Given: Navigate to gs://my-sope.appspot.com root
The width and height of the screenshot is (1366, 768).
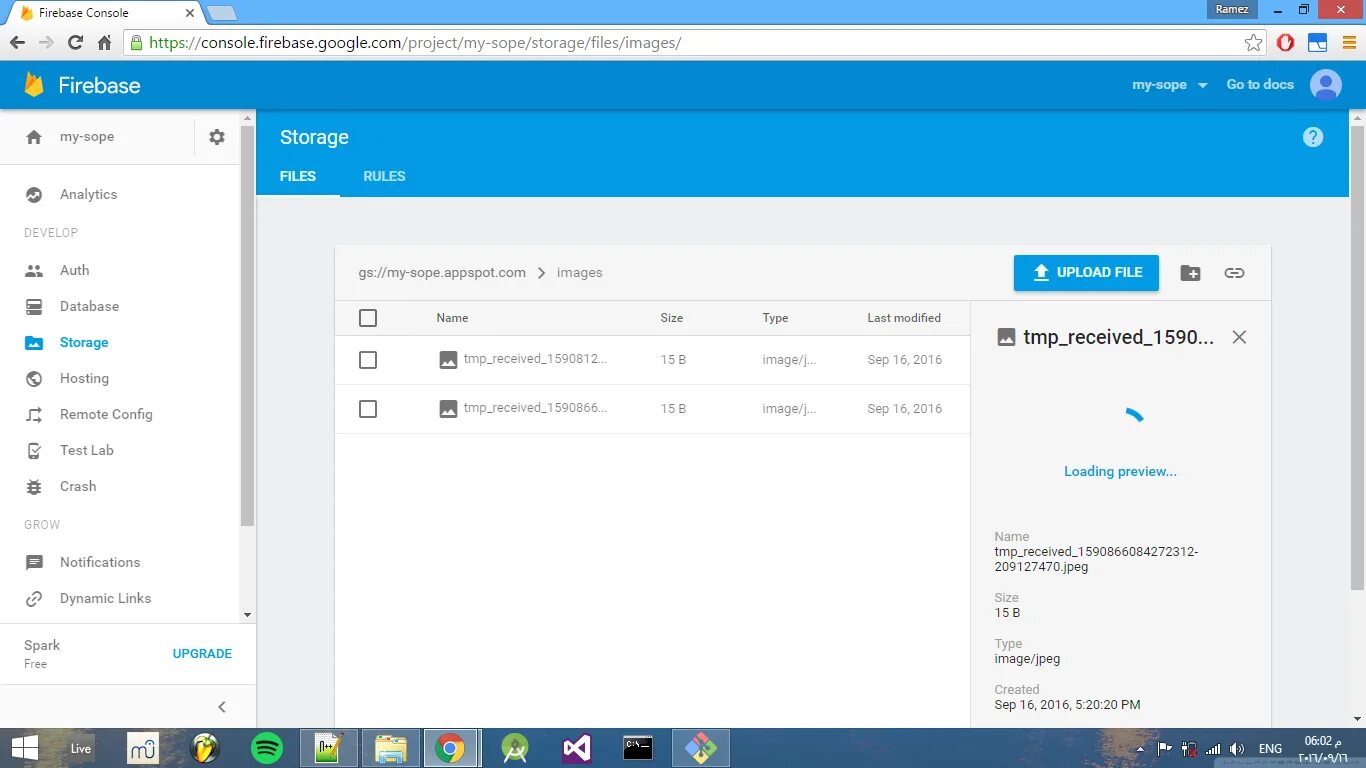Looking at the screenshot, I should coord(442,273).
